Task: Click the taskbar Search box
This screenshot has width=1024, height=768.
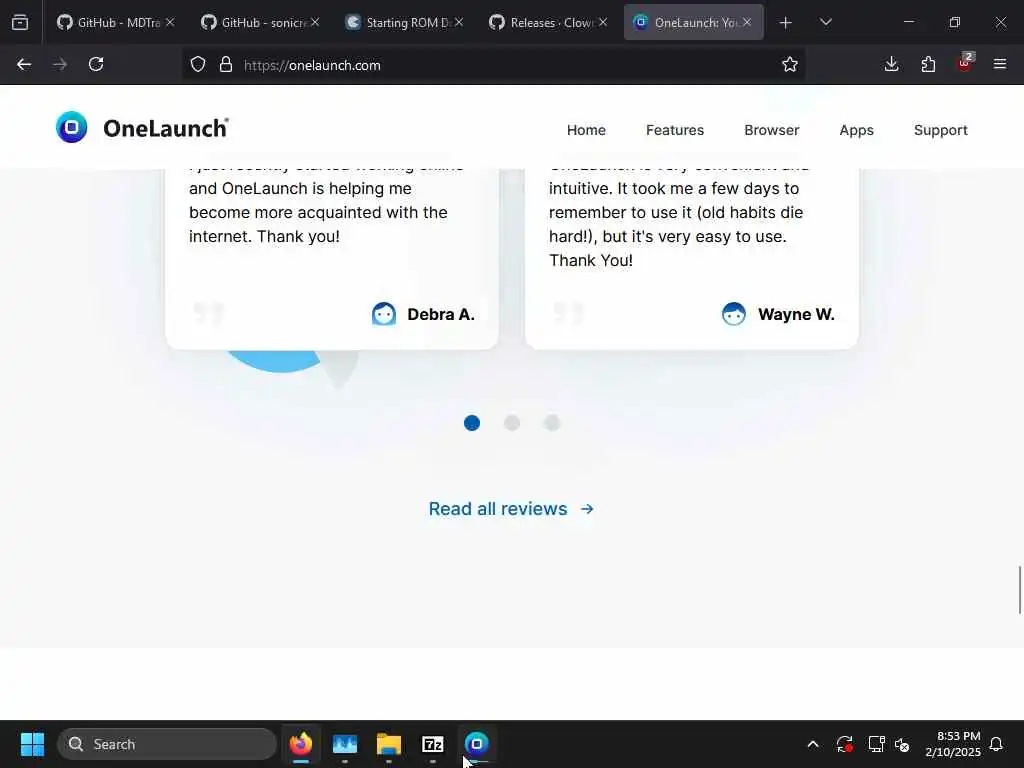Action: click(167, 744)
